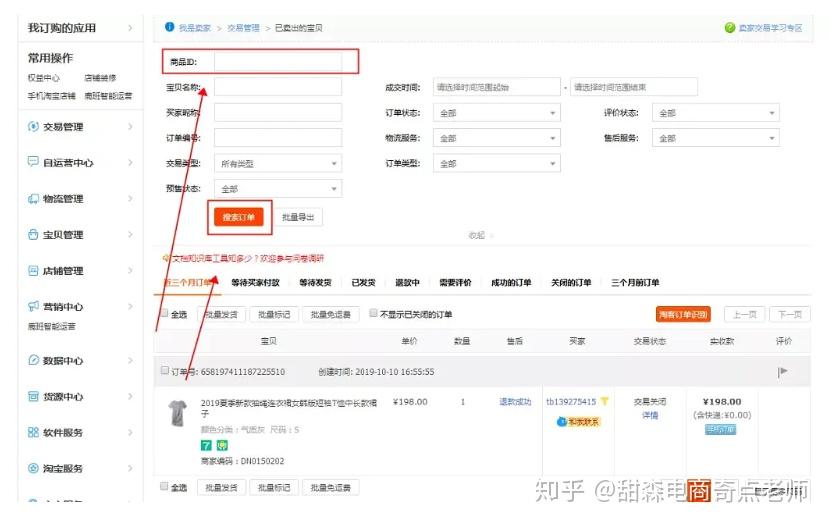Click the 店铺管理 shop icon
Image resolution: width=829 pixels, height=524 pixels.
(x=33, y=270)
